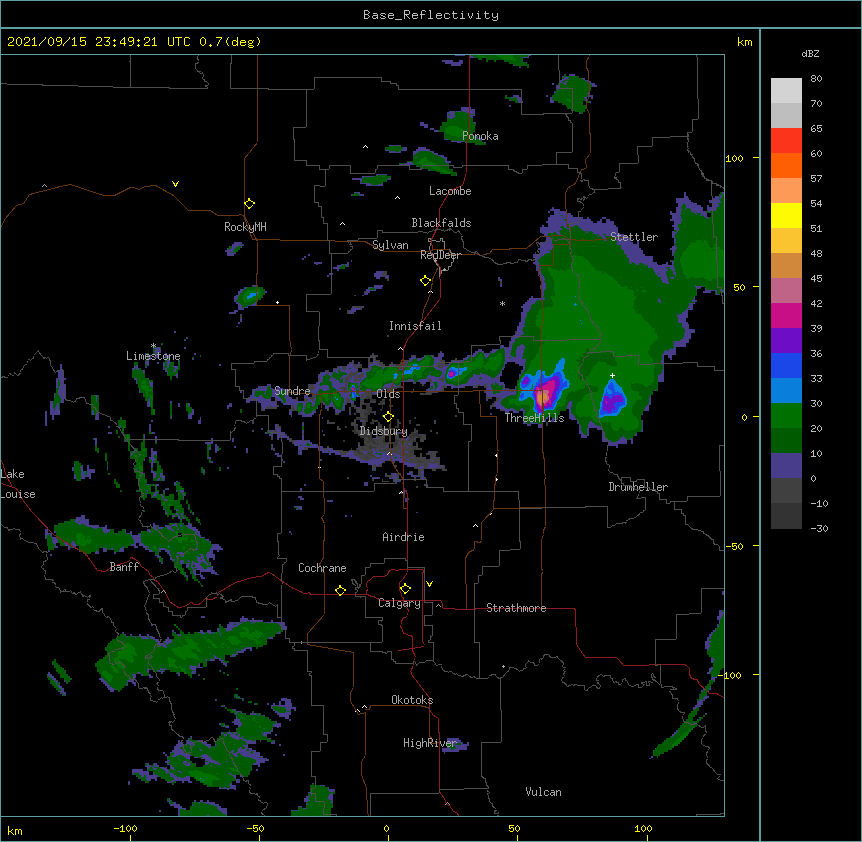Click the white asterisk above Limestone label
862x842 pixels.
click(153, 346)
